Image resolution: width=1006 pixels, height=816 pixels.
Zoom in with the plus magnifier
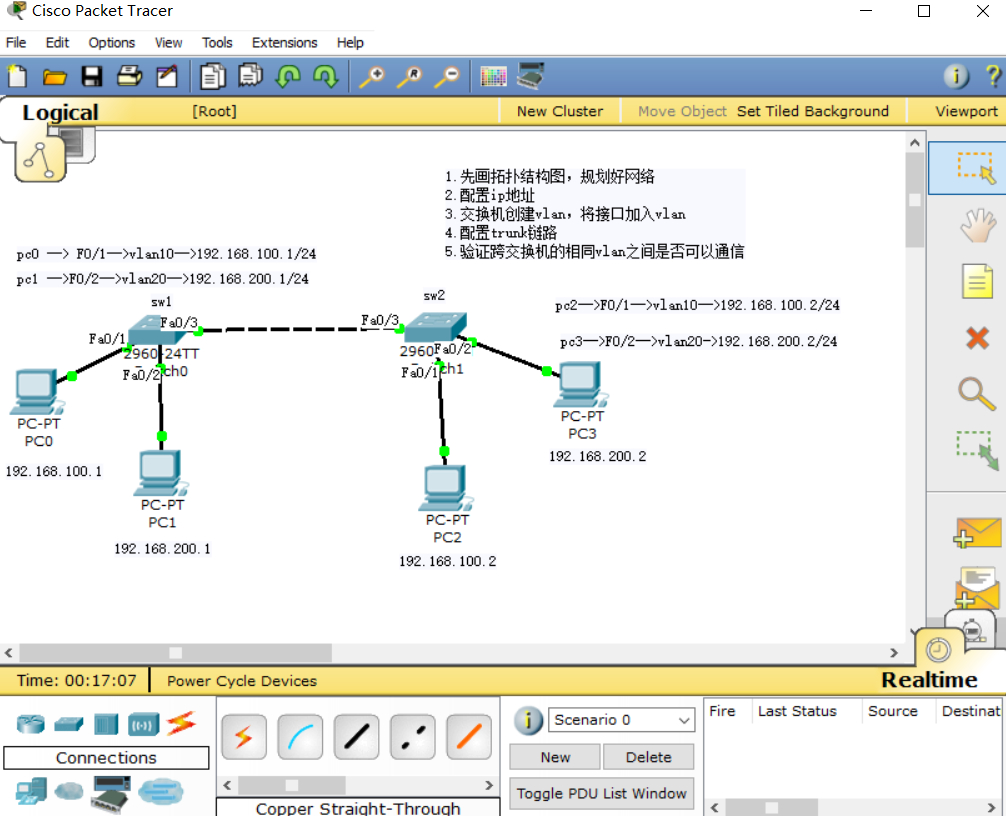coord(371,76)
